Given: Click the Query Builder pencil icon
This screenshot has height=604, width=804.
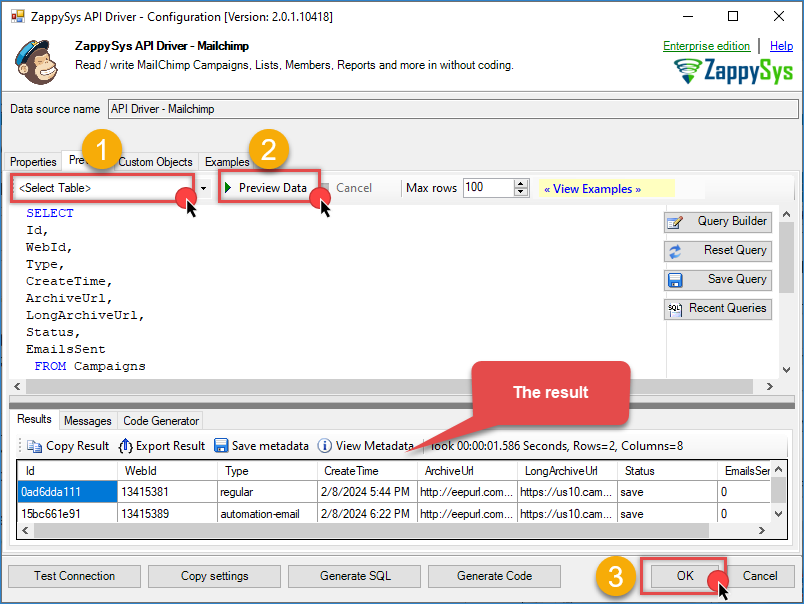Looking at the screenshot, I should [675, 223].
